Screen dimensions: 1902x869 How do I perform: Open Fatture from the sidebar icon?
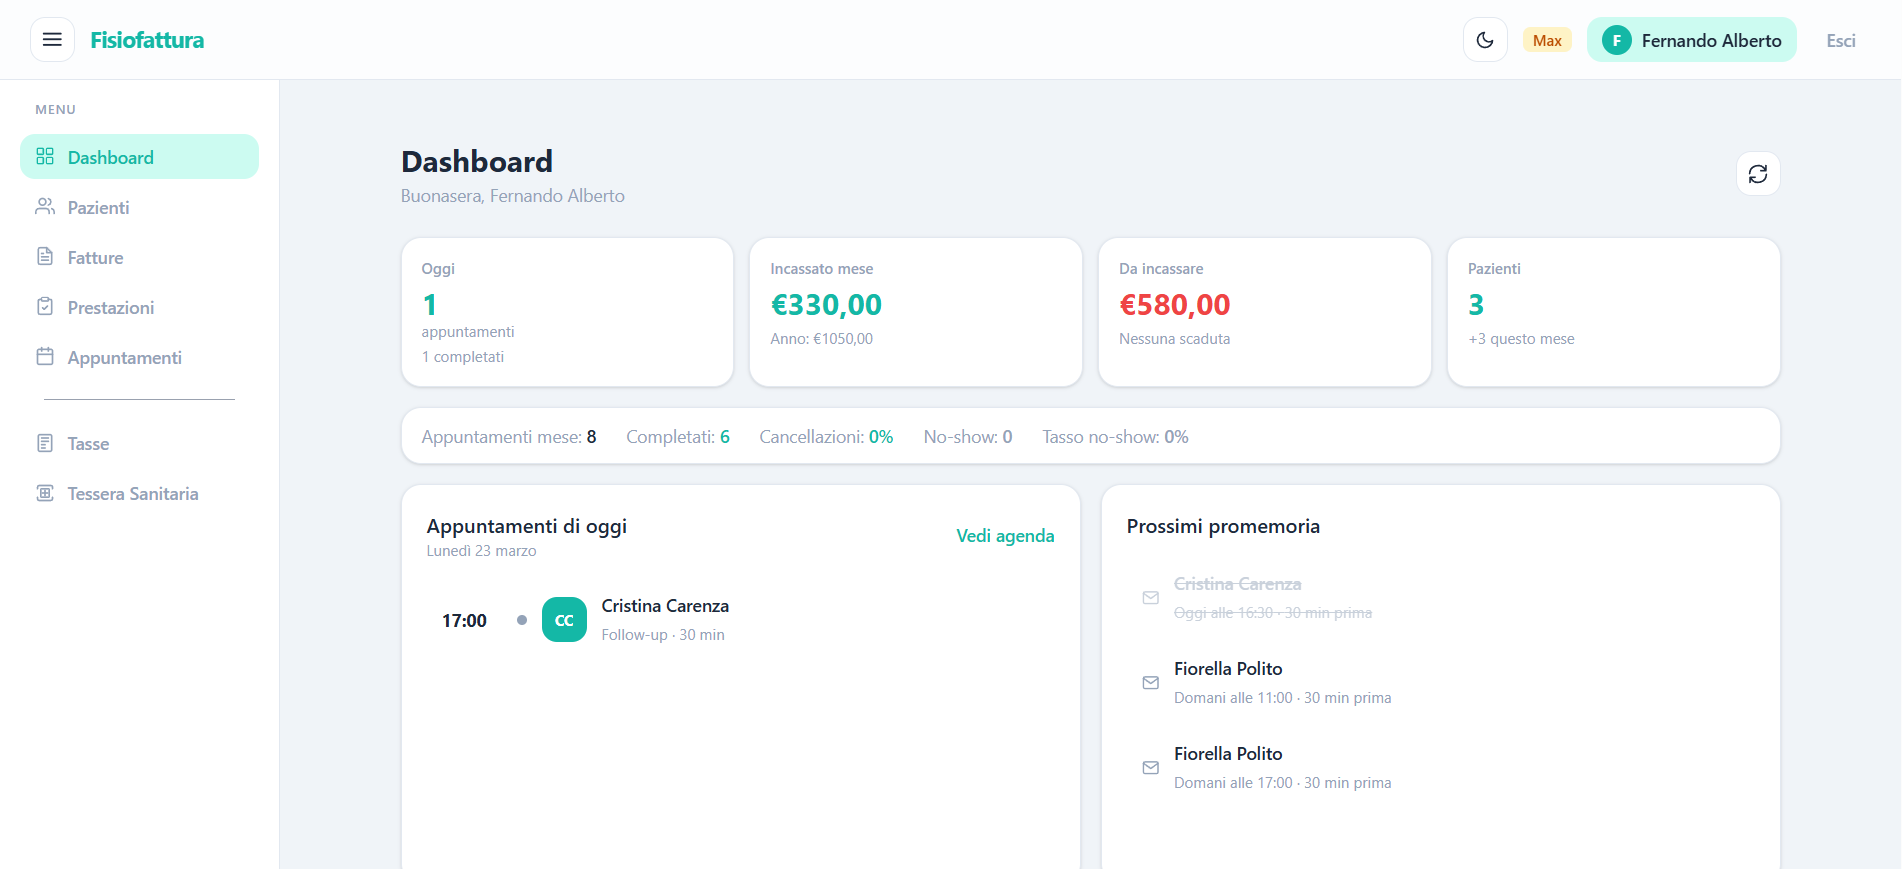(45, 257)
